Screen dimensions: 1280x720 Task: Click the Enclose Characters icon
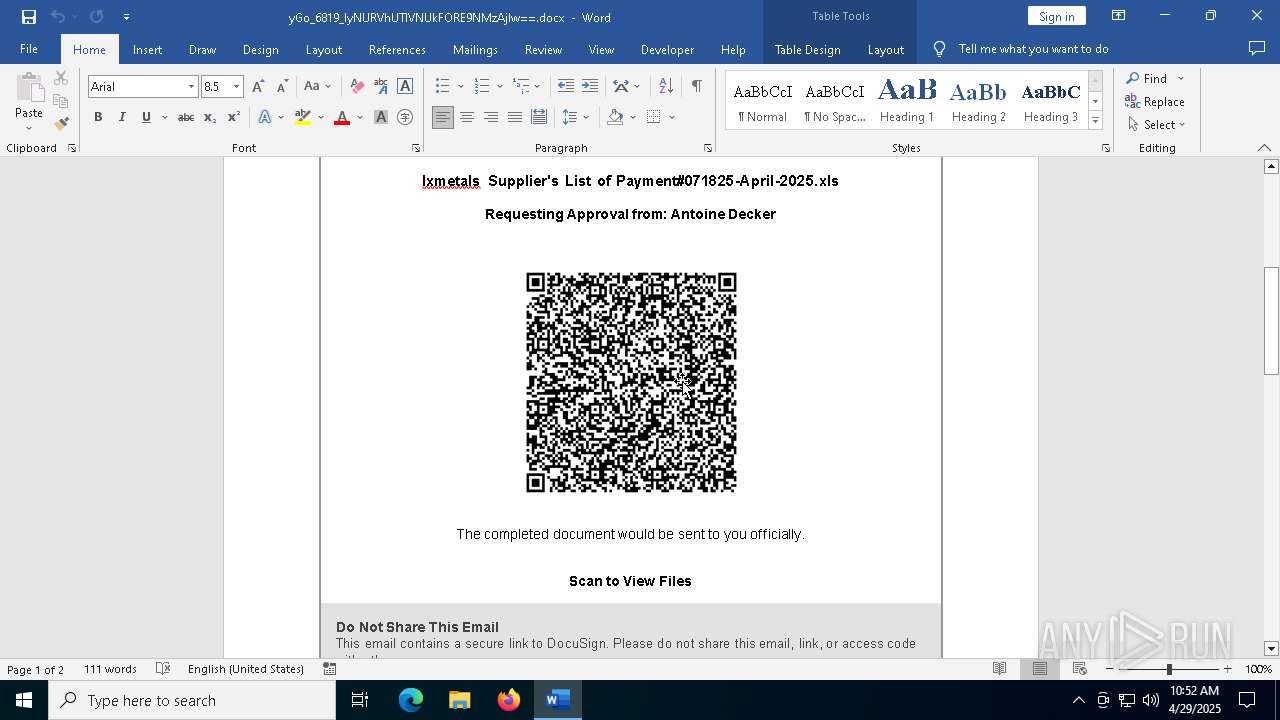(405, 118)
